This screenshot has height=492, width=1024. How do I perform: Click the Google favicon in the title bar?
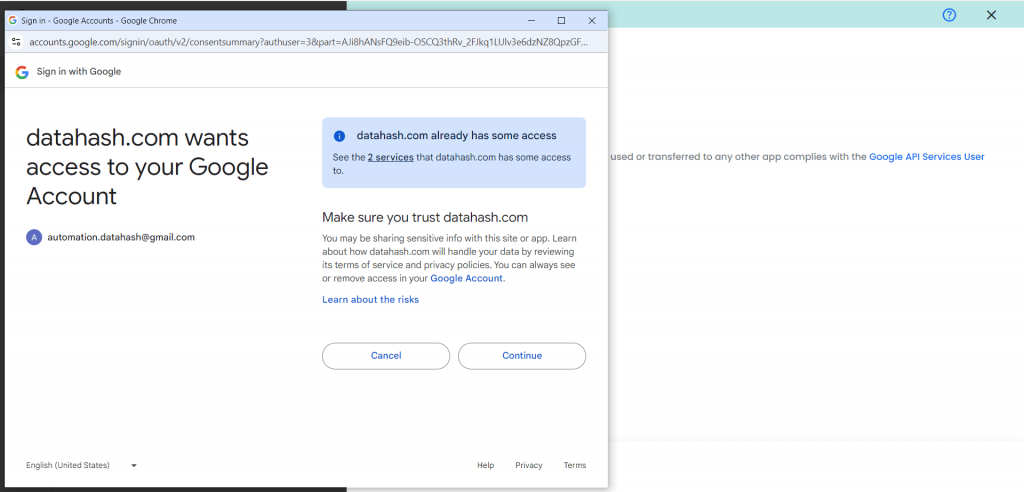coord(12,20)
